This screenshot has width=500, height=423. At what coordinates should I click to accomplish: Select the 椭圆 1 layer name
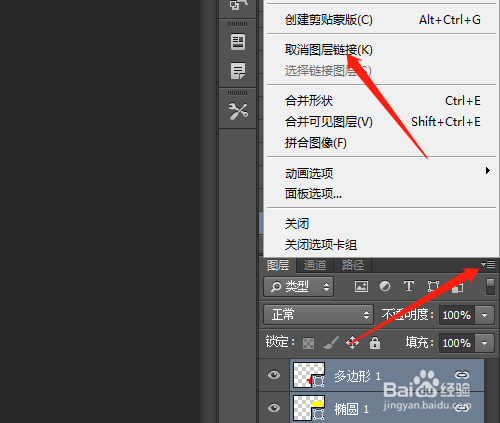pos(352,409)
